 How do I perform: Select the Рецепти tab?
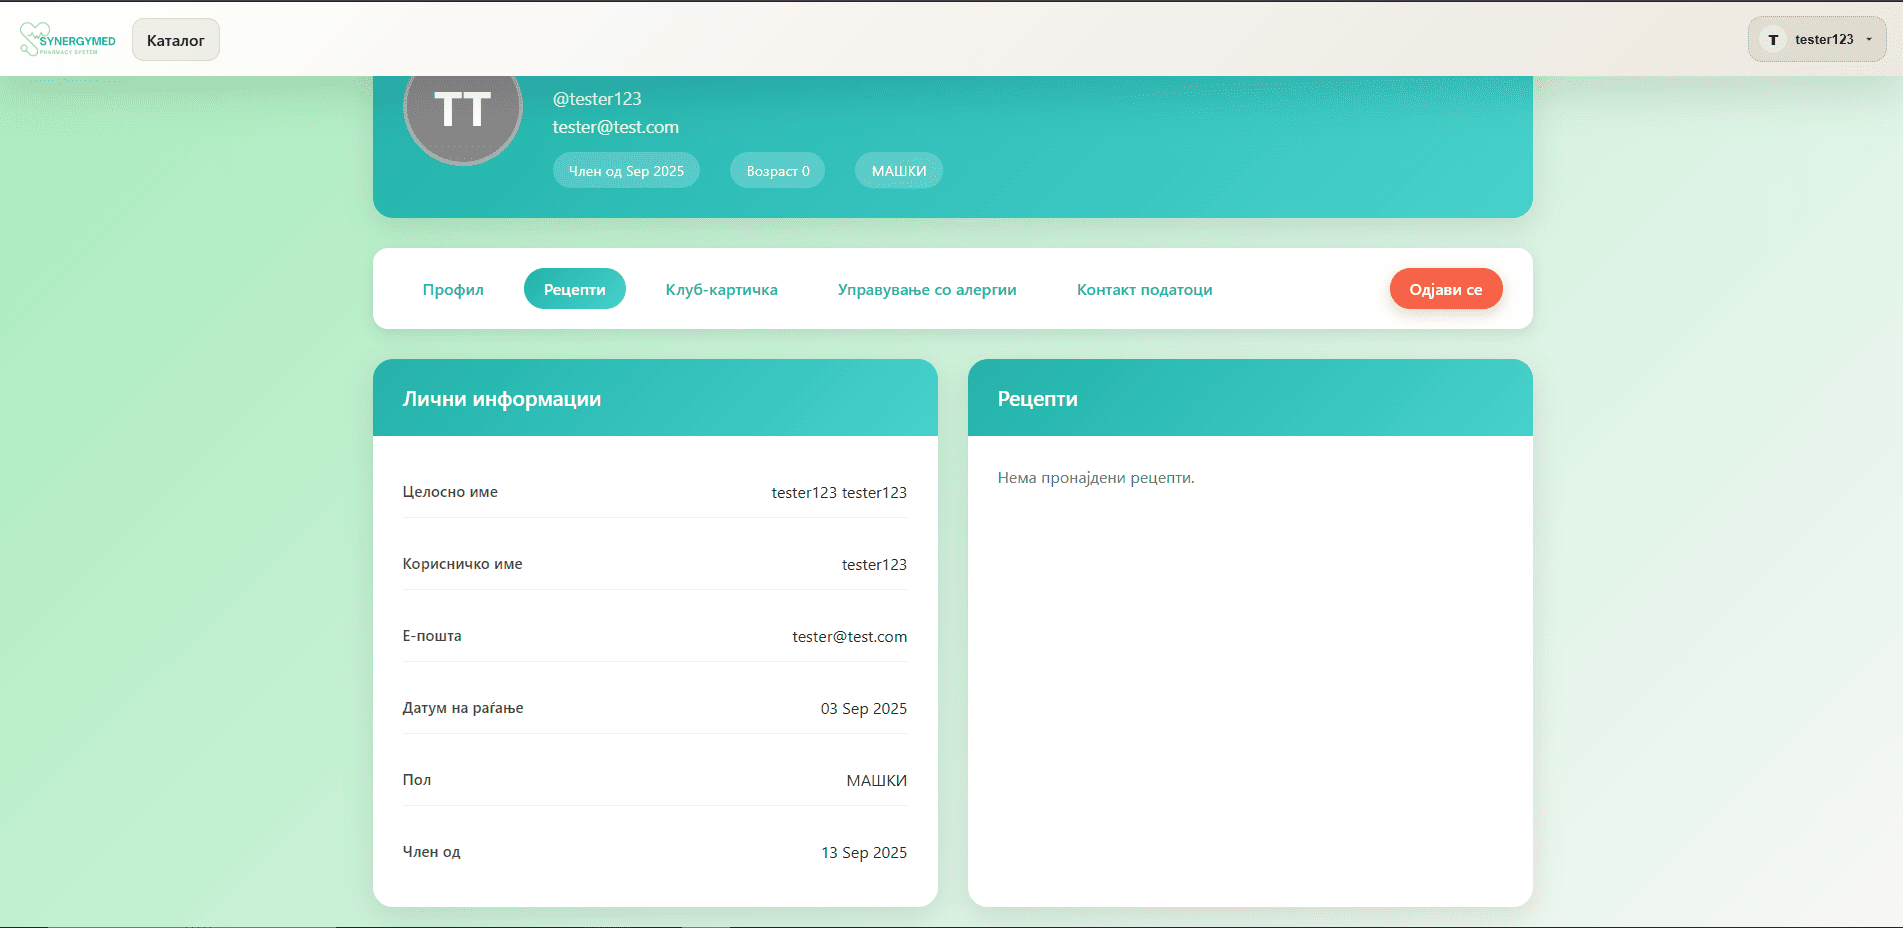pos(574,289)
